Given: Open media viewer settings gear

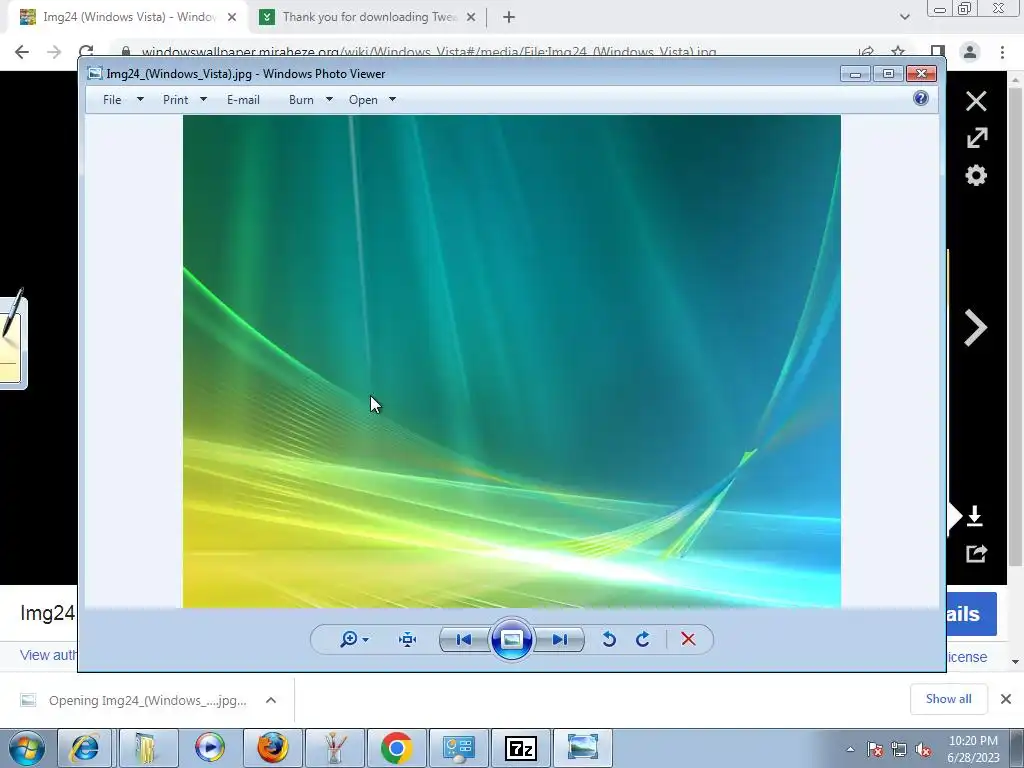Looking at the screenshot, I should (976, 175).
